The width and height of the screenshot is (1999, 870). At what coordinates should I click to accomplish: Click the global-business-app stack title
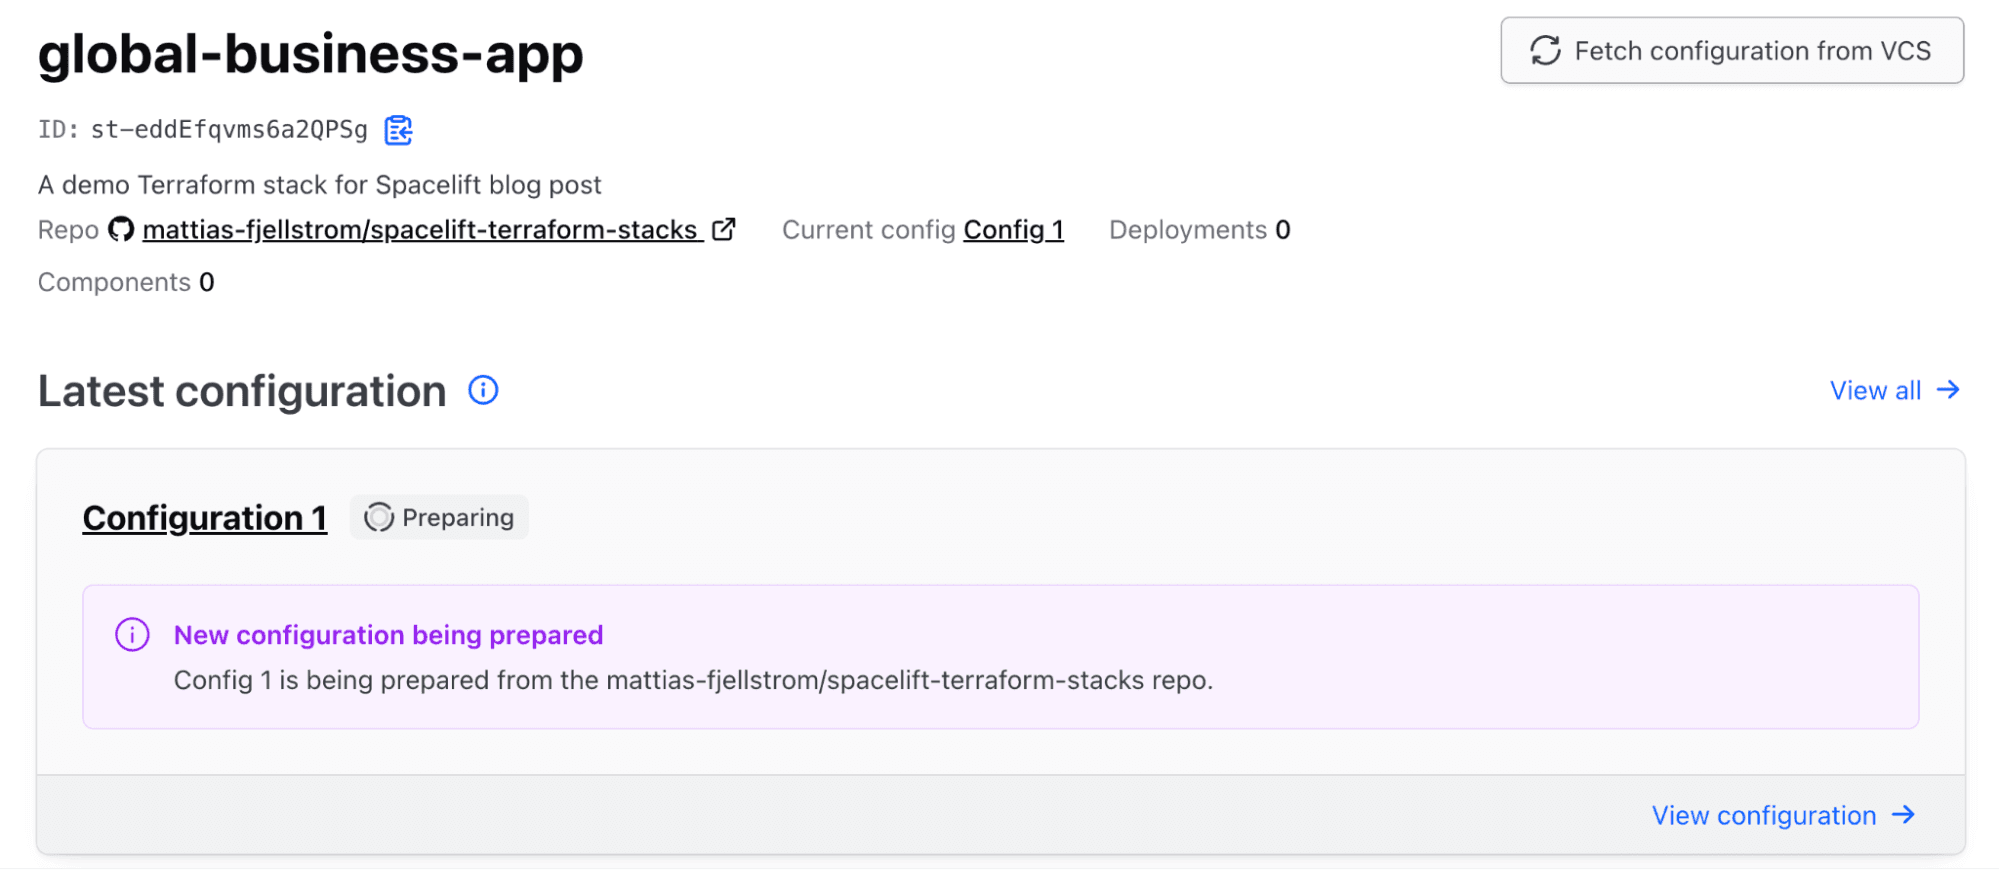pos(311,55)
